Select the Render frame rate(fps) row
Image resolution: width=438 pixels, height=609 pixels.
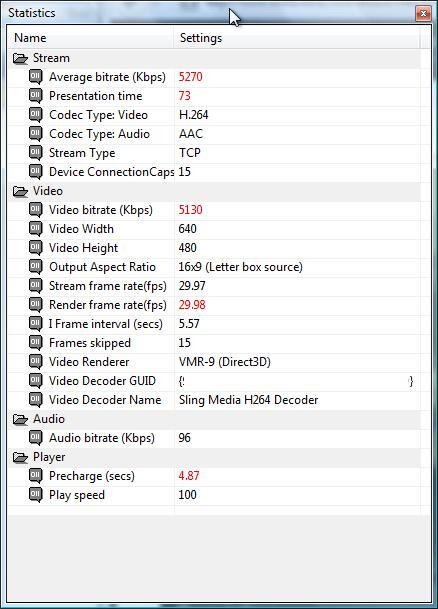(x=214, y=305)
